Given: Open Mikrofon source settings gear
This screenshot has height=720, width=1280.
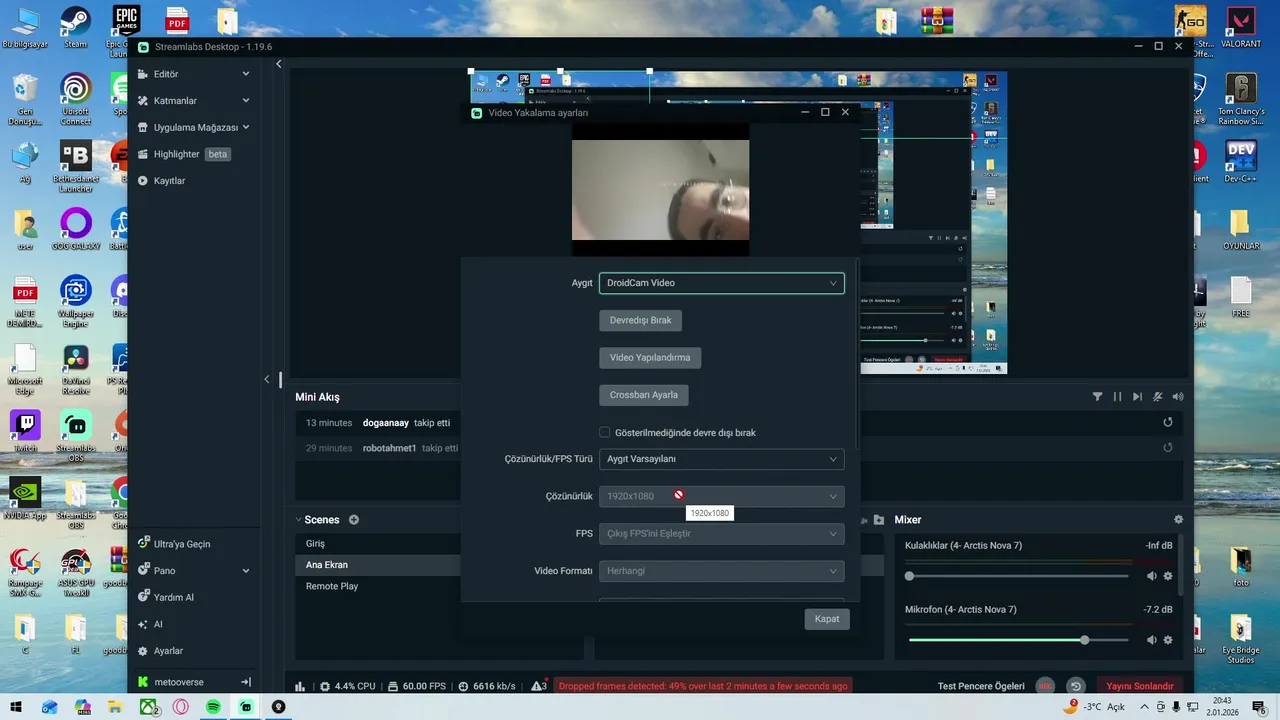Looking at the screenshot, I should (x=1167, y=640).
